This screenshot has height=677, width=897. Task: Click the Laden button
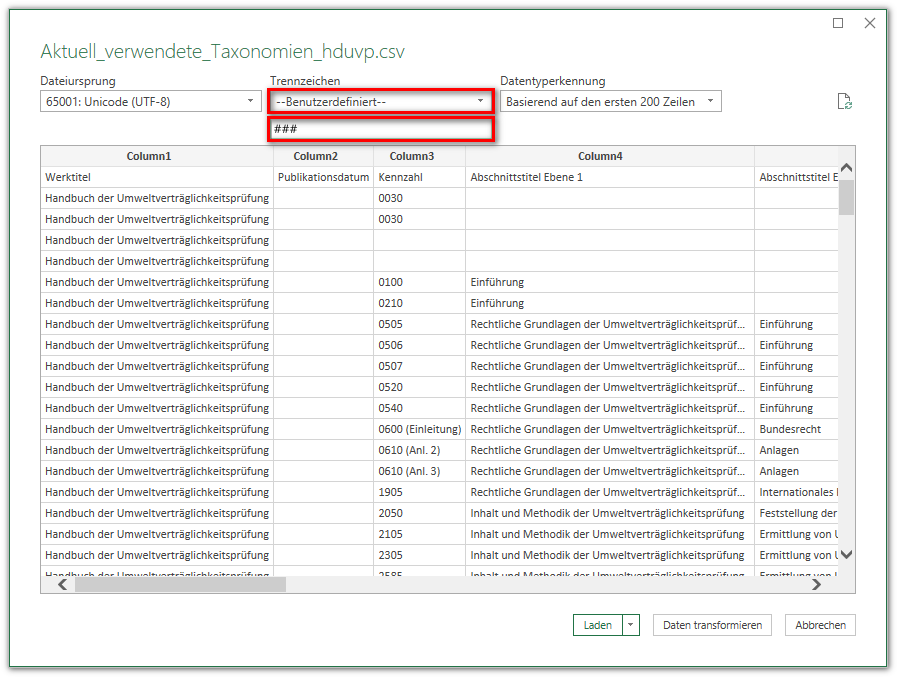598,625
